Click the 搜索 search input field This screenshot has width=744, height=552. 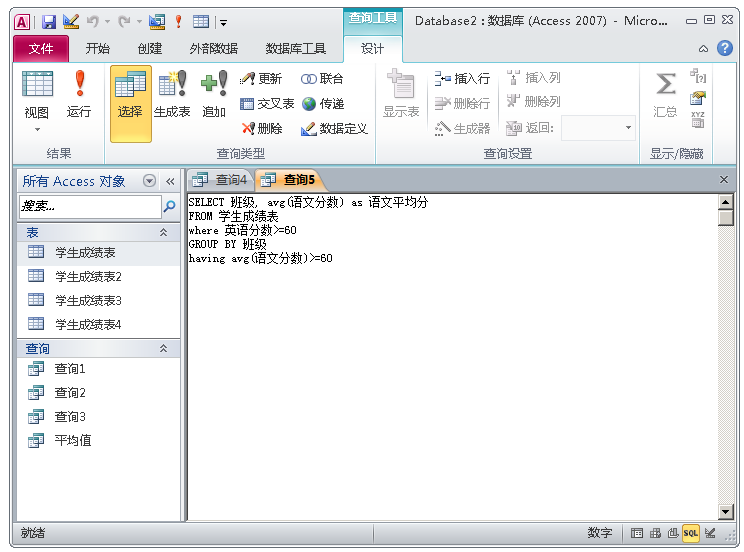pos(90,206)
